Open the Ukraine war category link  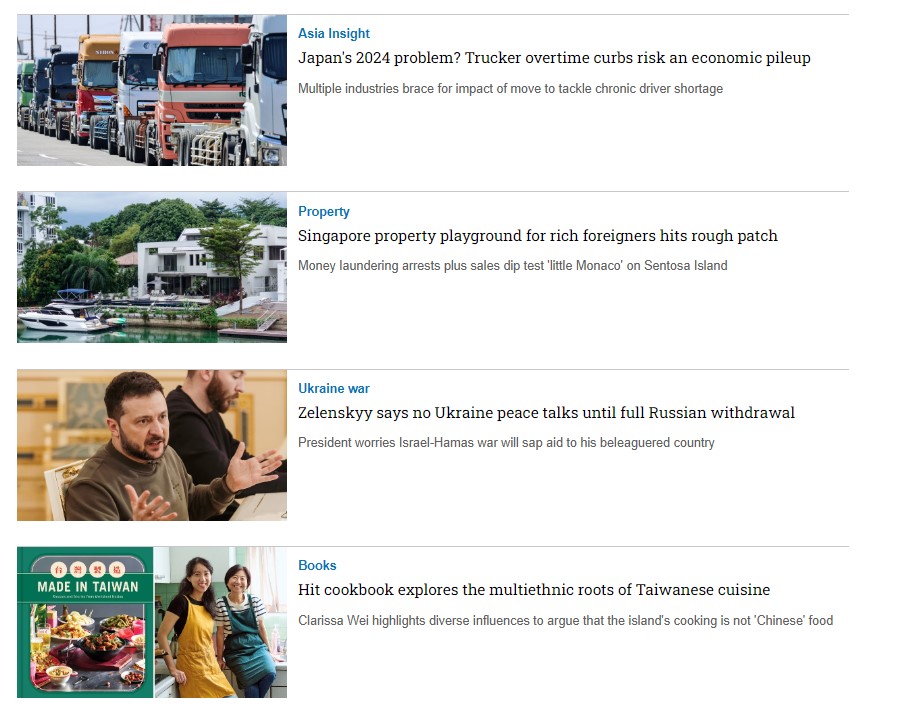coord(334,388)
